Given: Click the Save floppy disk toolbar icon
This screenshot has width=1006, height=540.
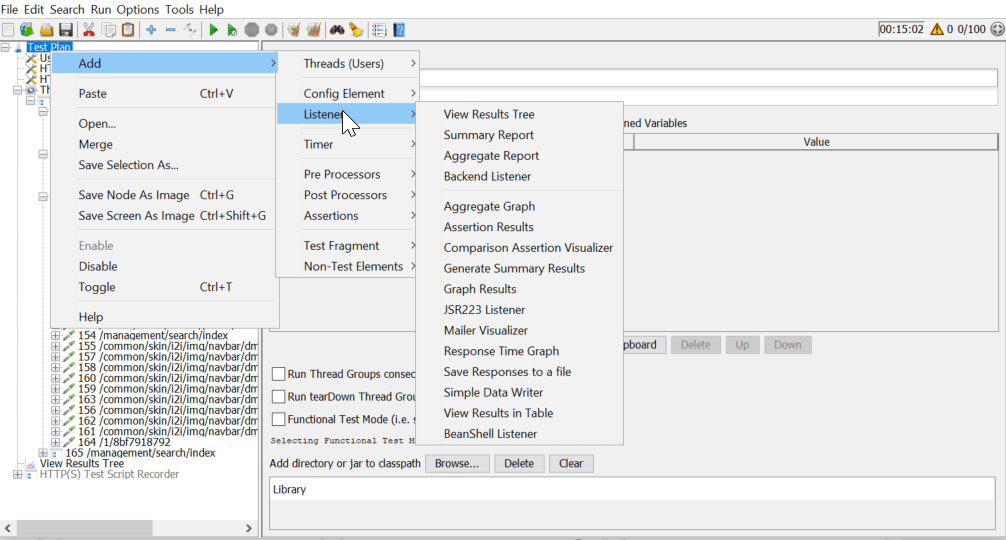Looking at the screenshot, I should [66, 30].
